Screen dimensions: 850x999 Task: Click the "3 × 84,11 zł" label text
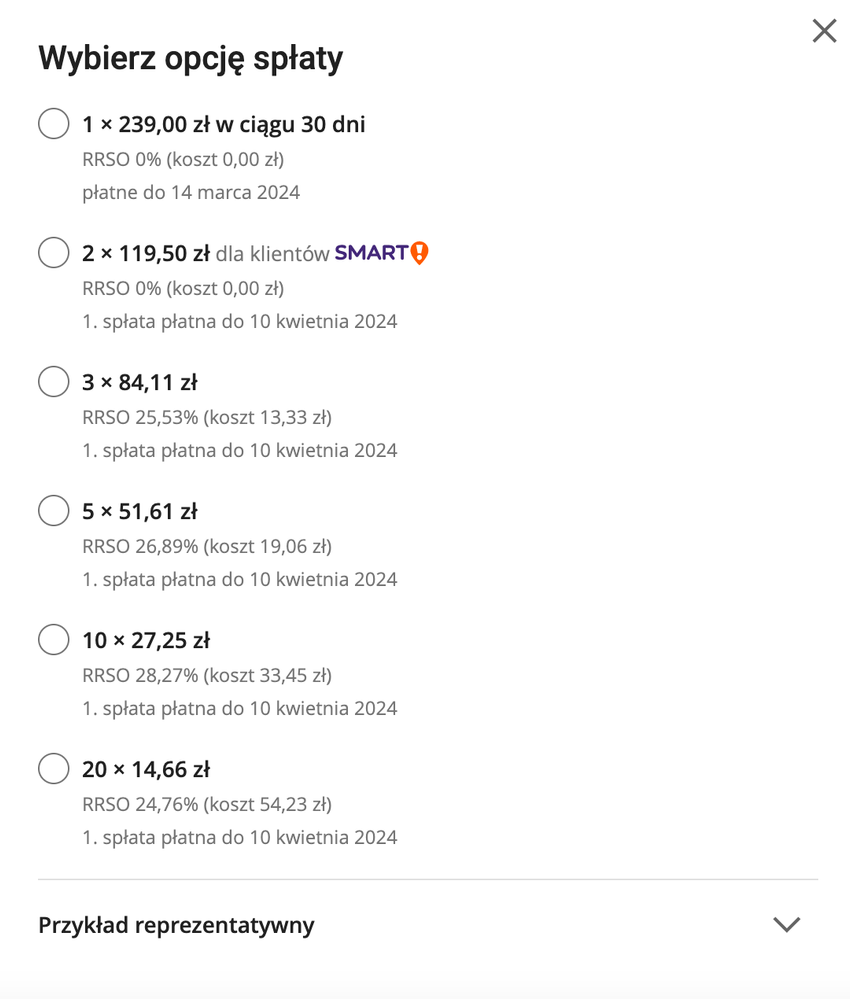(x=140, y=382)
